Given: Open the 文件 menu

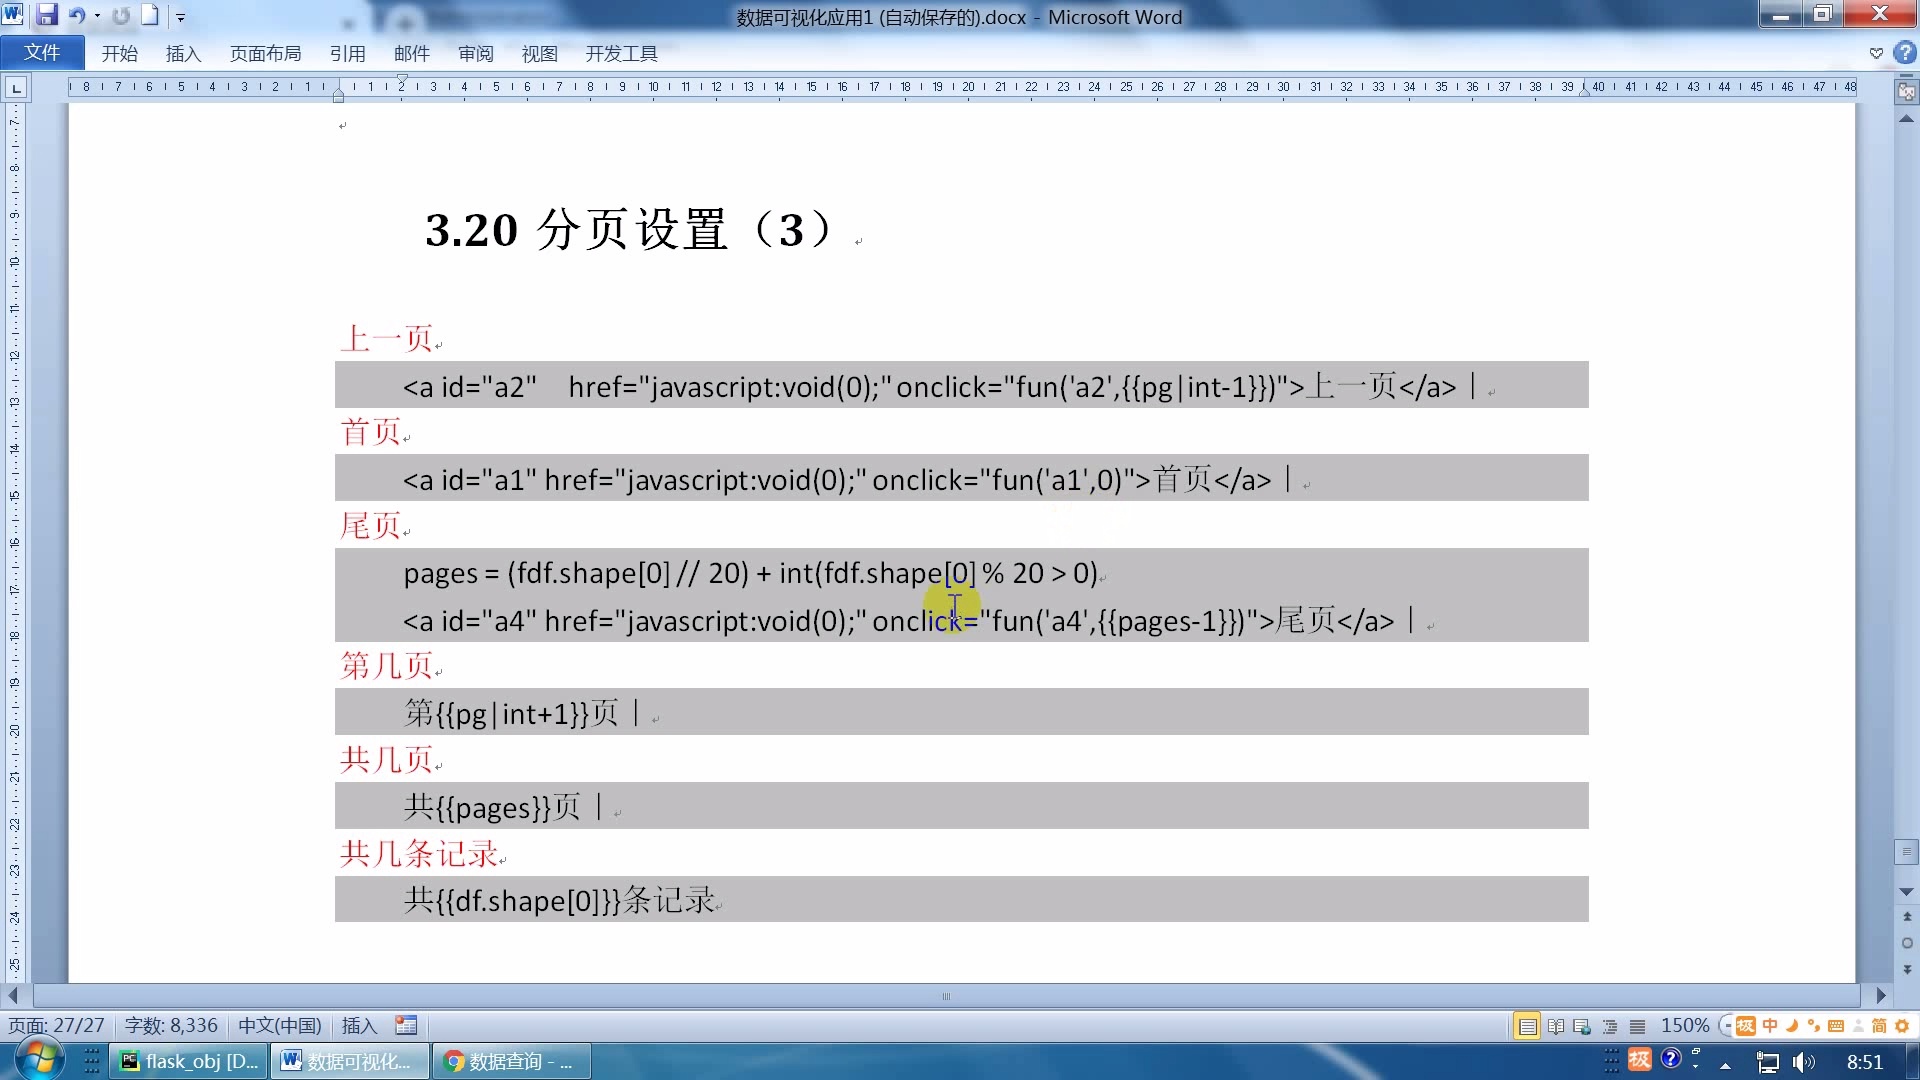Looking at the screenshot, I should 41,52.
